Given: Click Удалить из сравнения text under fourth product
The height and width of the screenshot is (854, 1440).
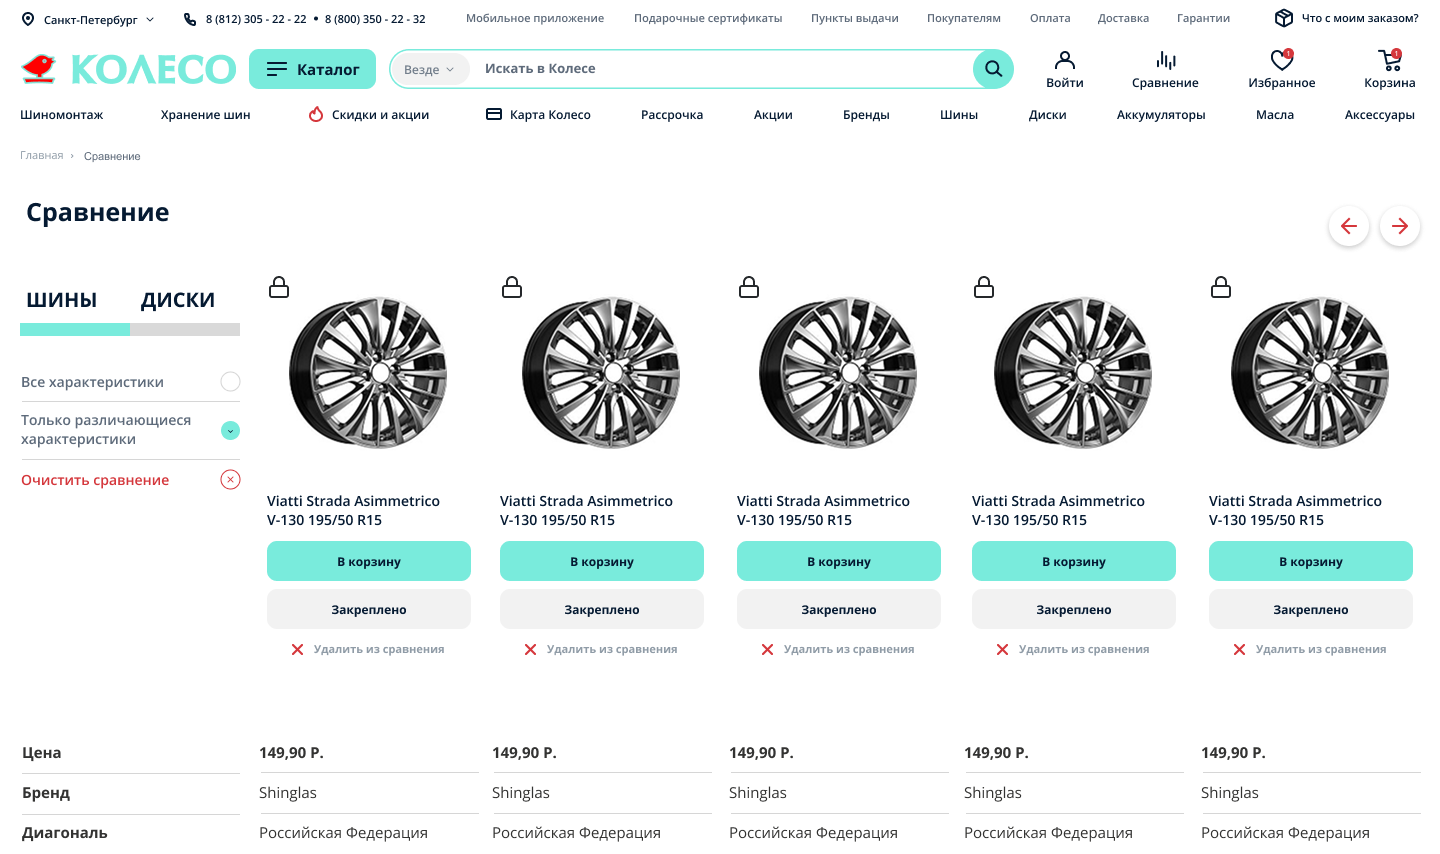Looking at the screenshot, I should coord(1084,649).
